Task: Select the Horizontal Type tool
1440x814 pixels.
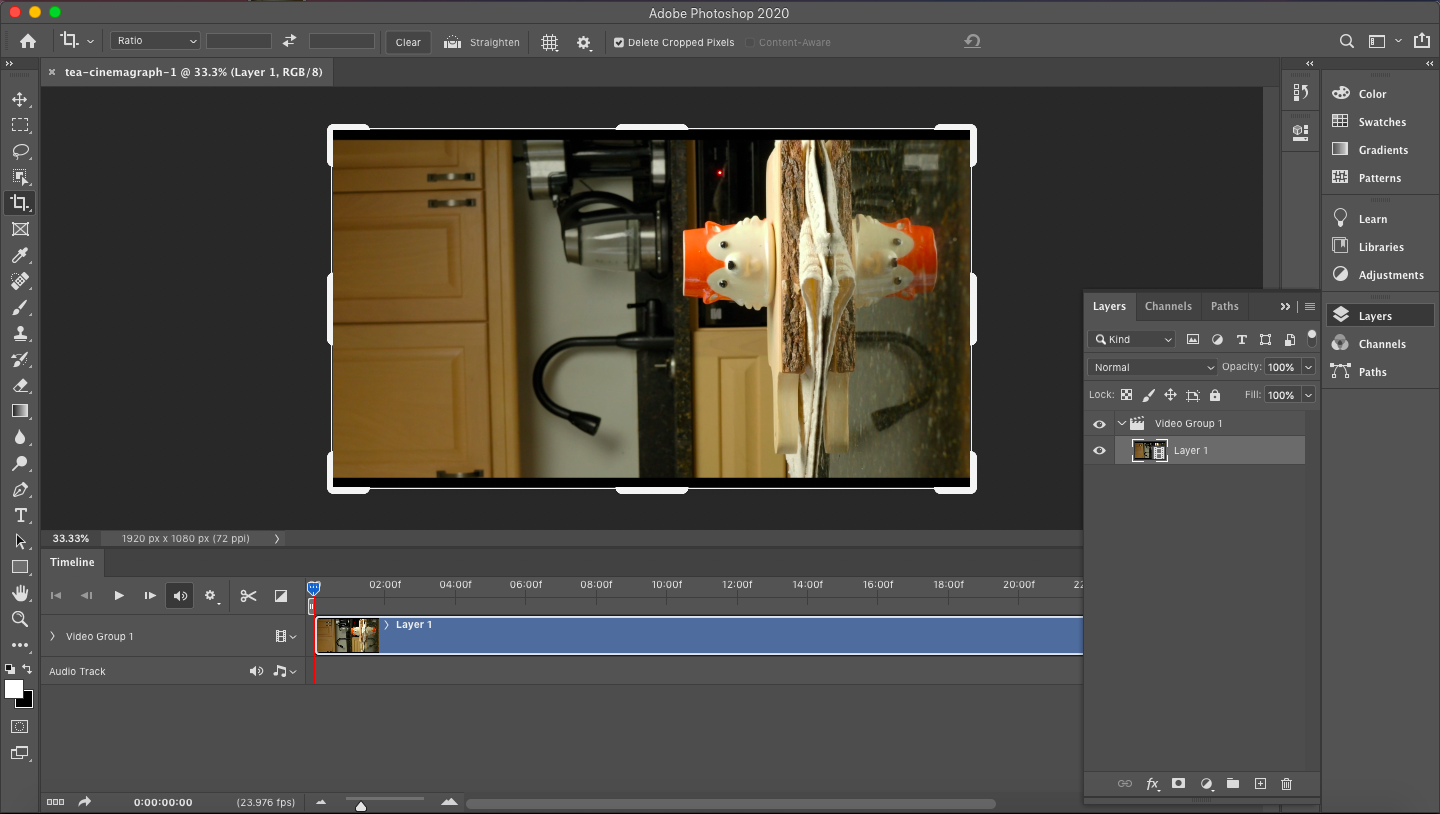Action: 20,516
